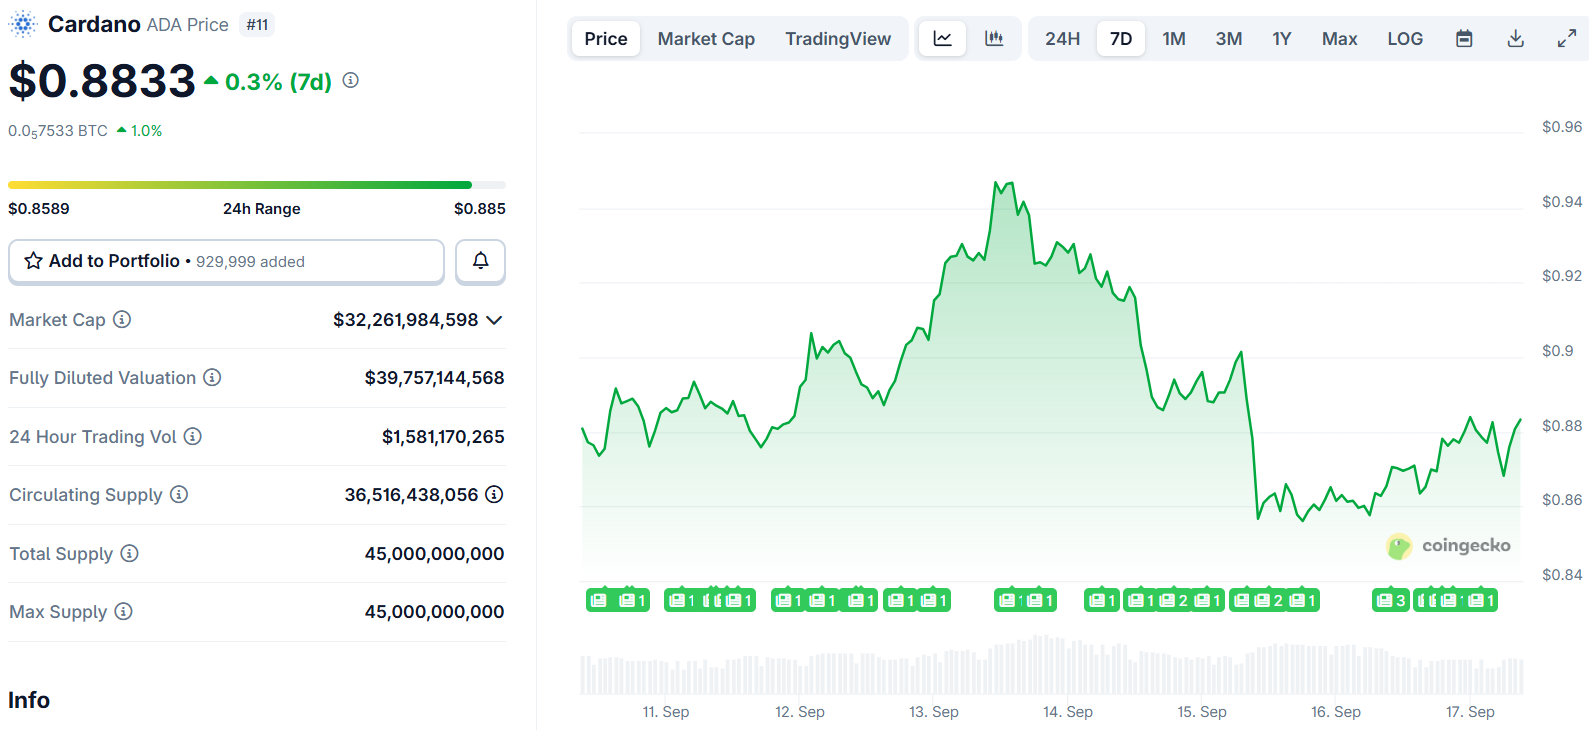Click the 1.0% BTC change value
The height and width of the screenshot is (730, 1589).
click(146, 131)
